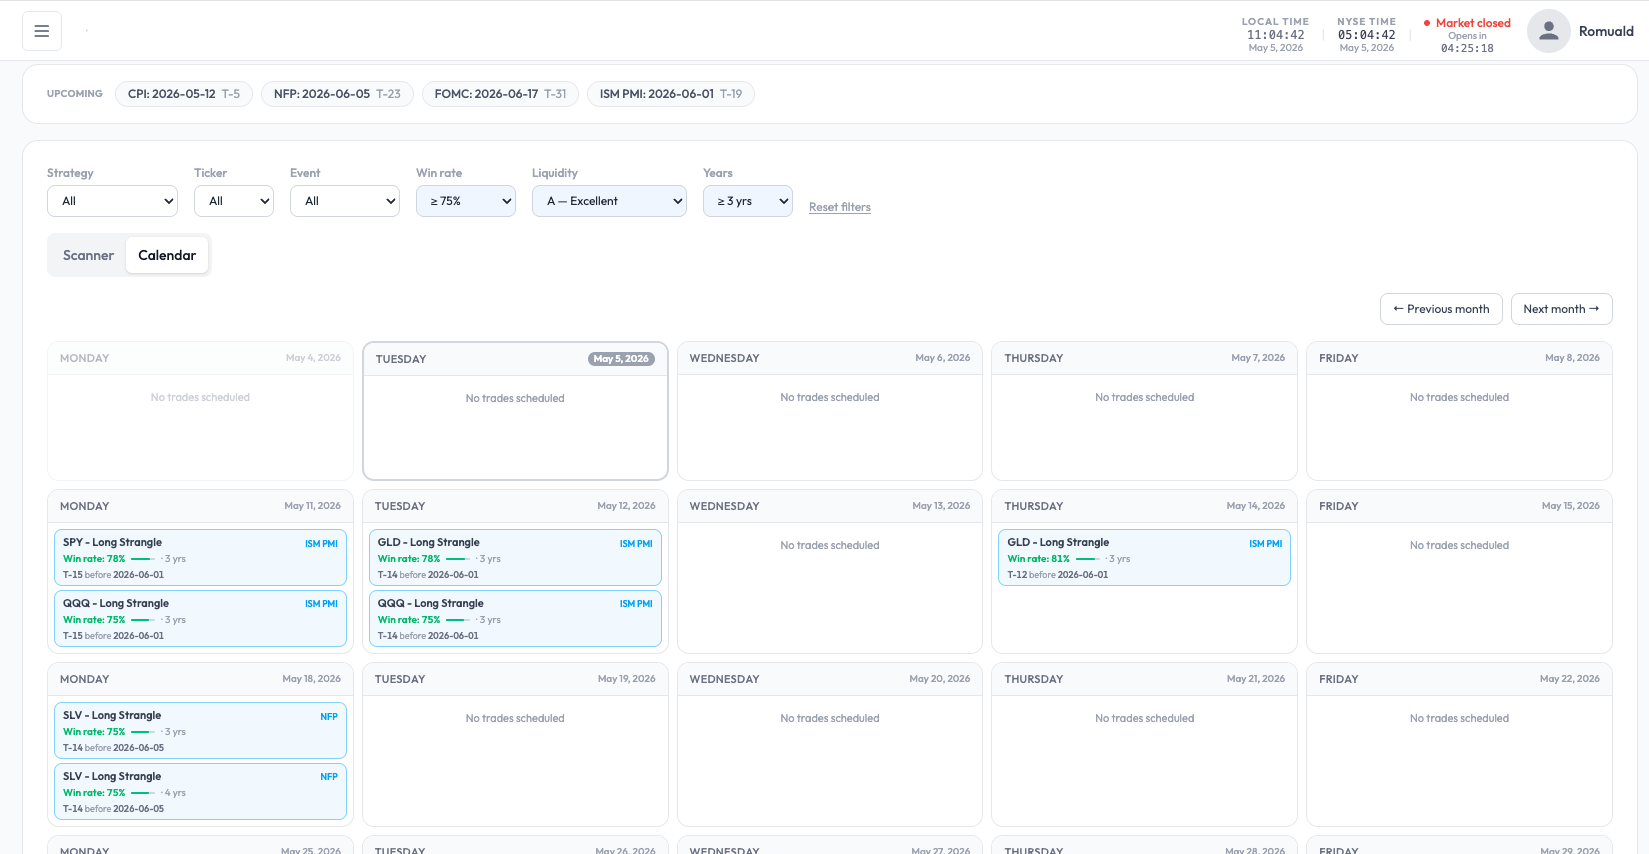This screenshot has width=1649, height=854.
Task: Open the hamburger menu
Action: click(x=42, y=31)
